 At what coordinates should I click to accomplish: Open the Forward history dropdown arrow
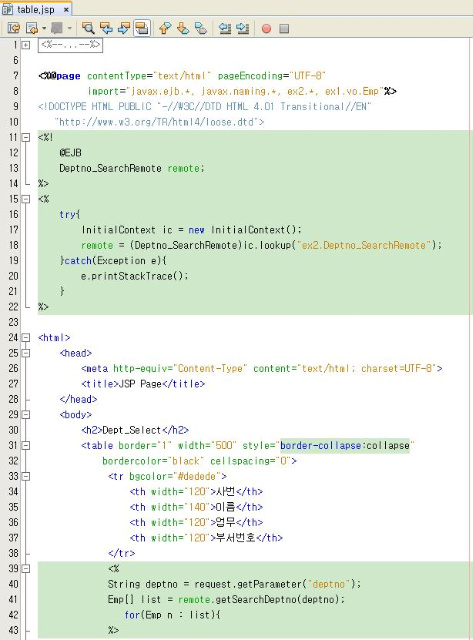[x=69, y=28]
